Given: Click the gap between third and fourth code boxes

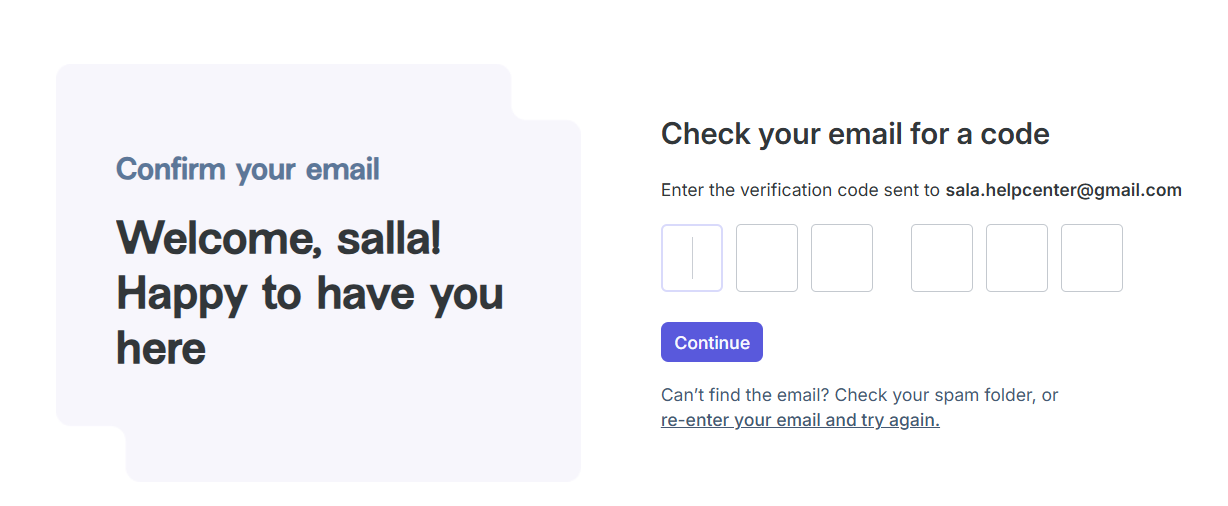Looking at the screenshot, I should click(x=892, y=258).
